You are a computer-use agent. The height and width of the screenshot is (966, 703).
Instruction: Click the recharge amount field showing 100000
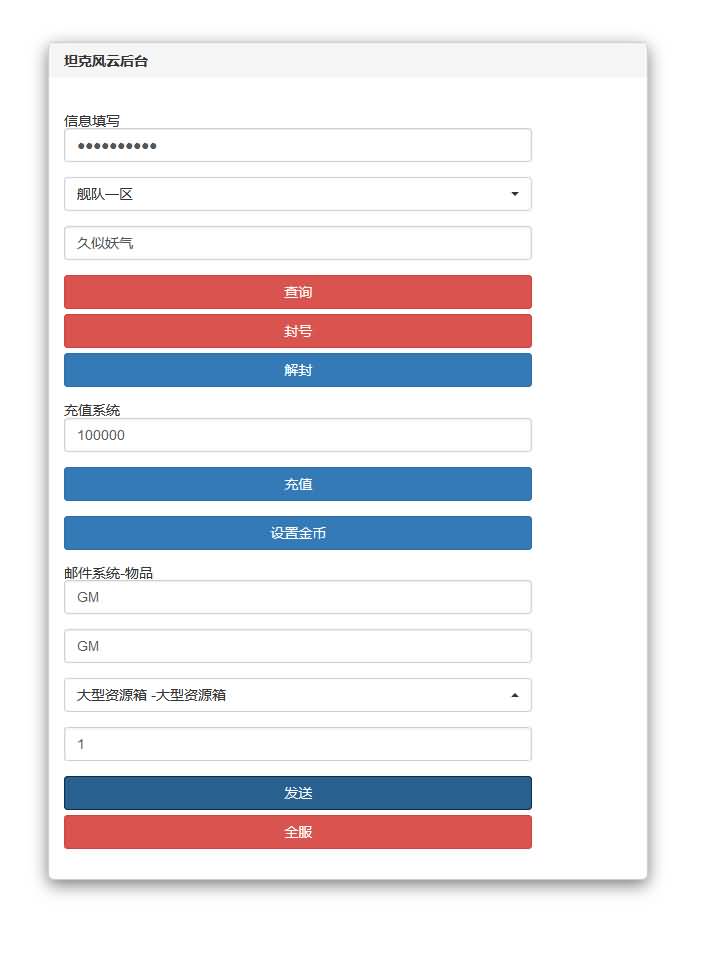pyautogui.click(x=297, y=435)
